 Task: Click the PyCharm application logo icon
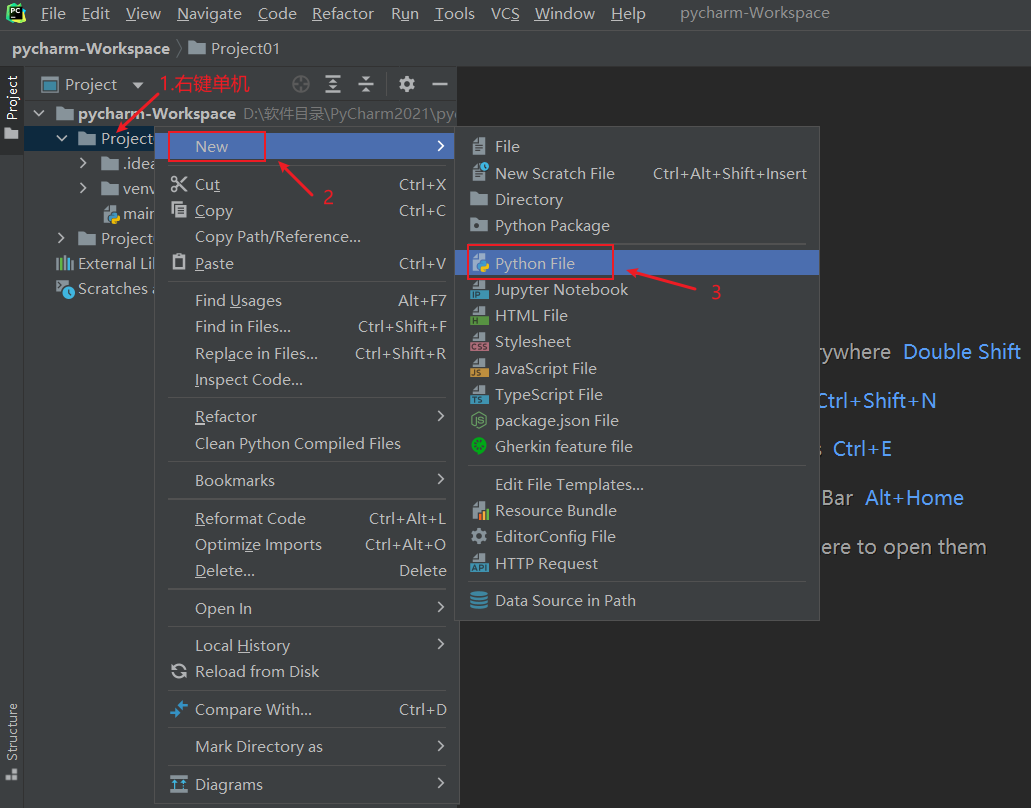(x=15, y=12)
